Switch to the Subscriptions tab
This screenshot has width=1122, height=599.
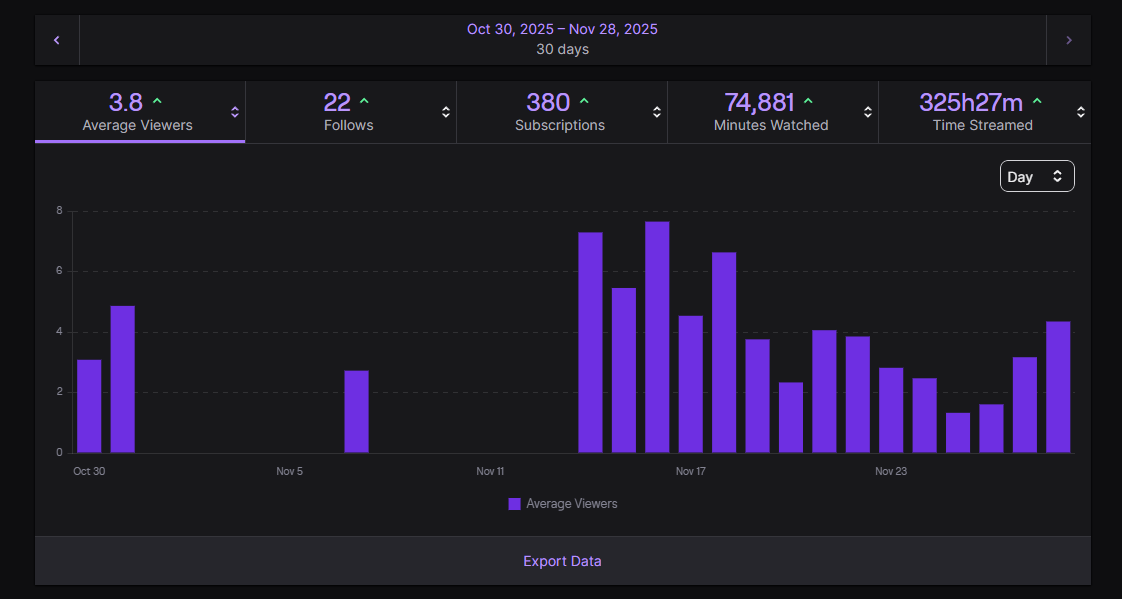pyautogui.click(x=560, y=111)
